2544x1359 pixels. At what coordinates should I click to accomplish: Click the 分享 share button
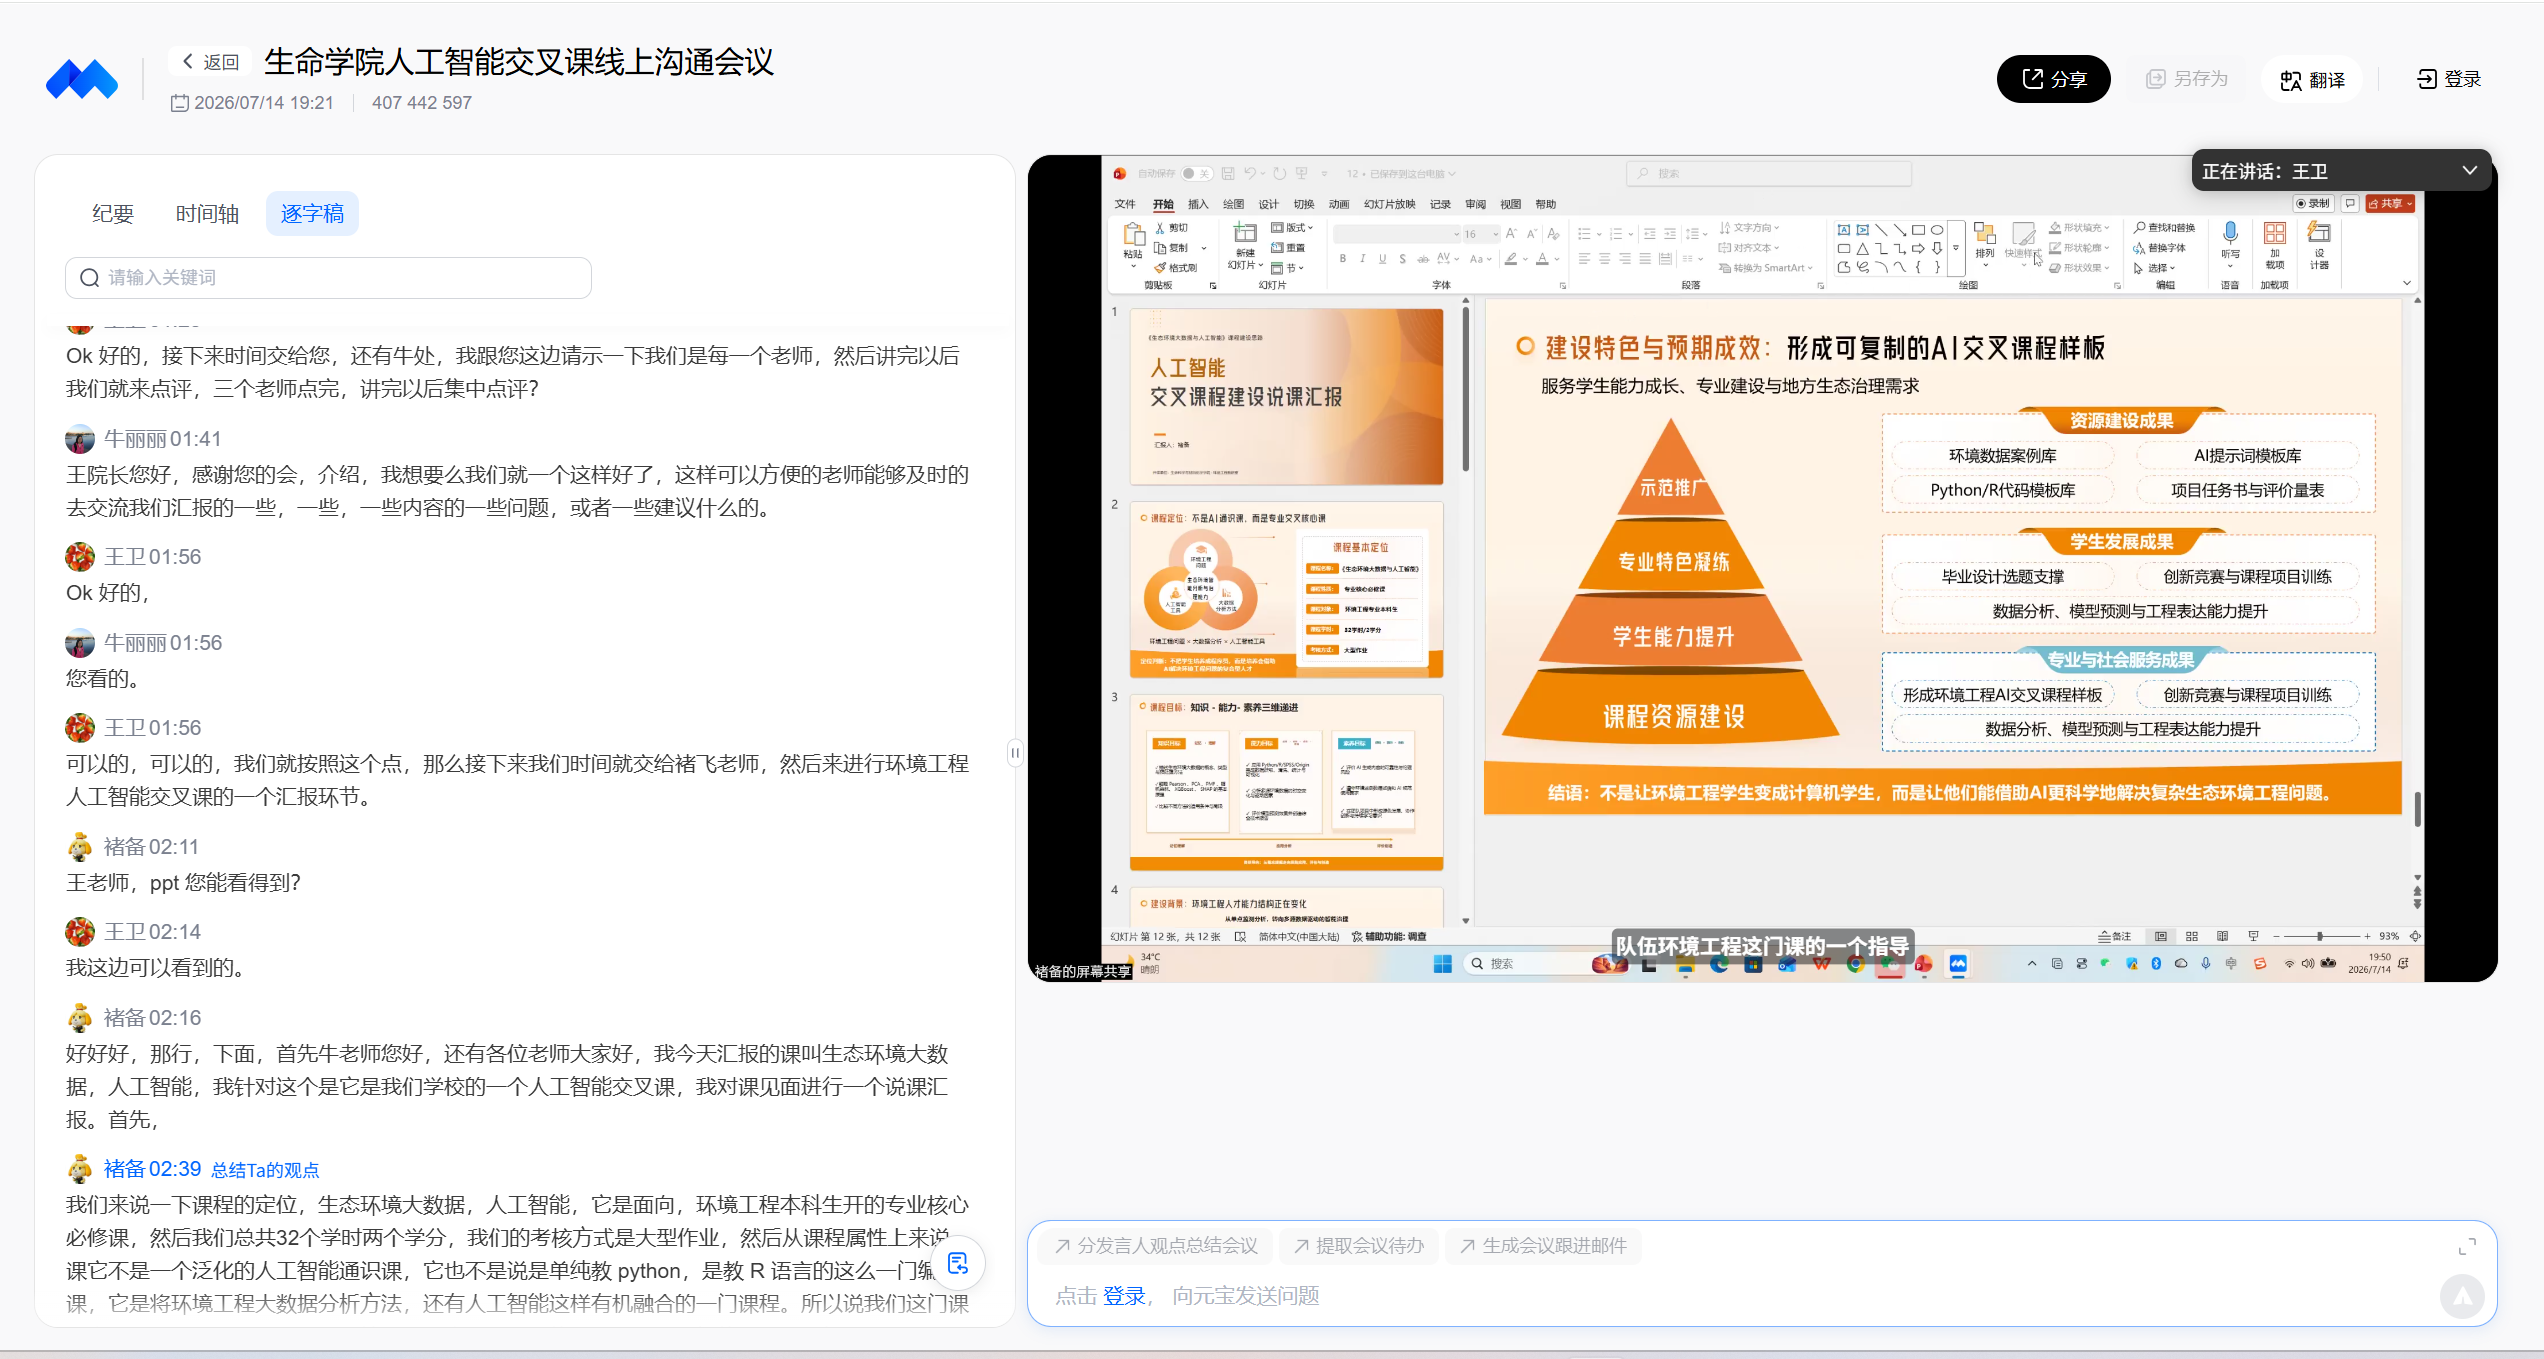pyautogui.click(x=2053, y=79)
